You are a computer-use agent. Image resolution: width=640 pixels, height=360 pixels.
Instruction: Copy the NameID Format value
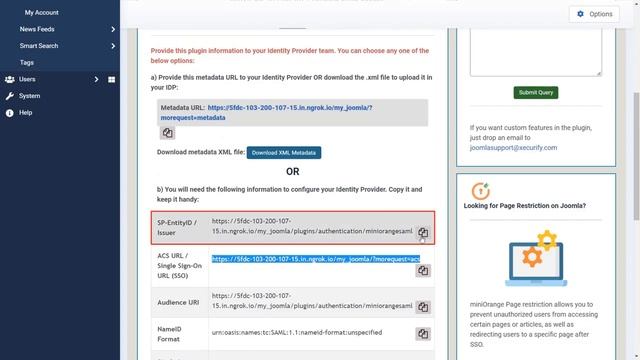(423, 334)
